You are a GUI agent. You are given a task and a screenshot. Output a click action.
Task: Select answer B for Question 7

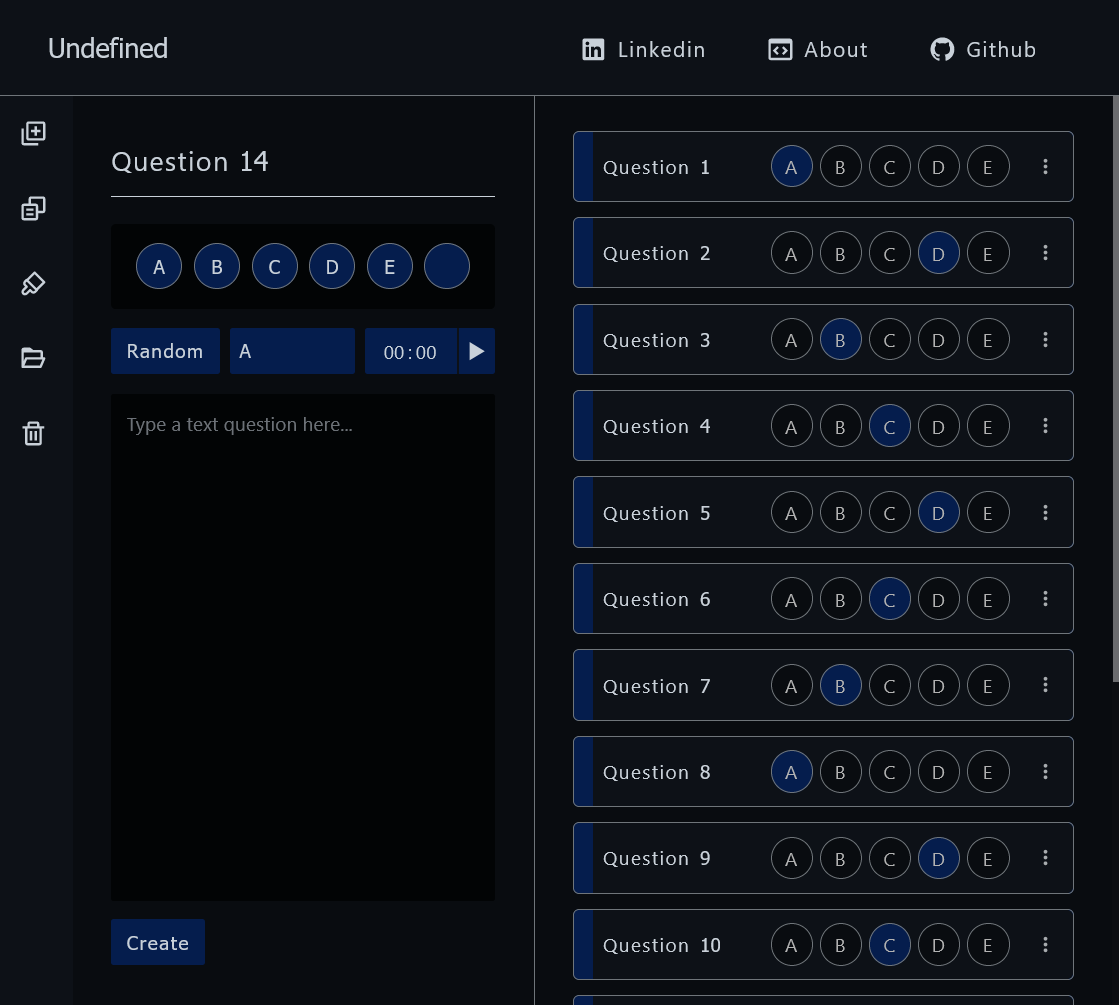841,685
